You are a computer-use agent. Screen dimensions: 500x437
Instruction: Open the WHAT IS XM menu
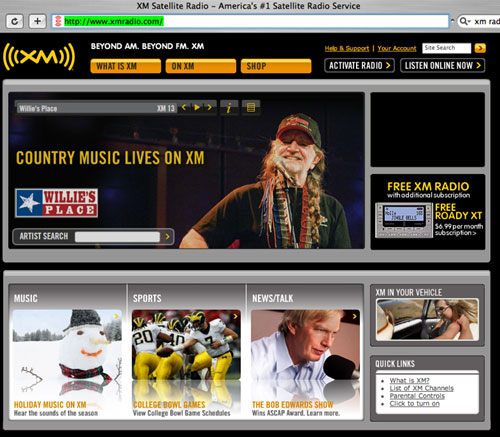[x=126, y=66]
